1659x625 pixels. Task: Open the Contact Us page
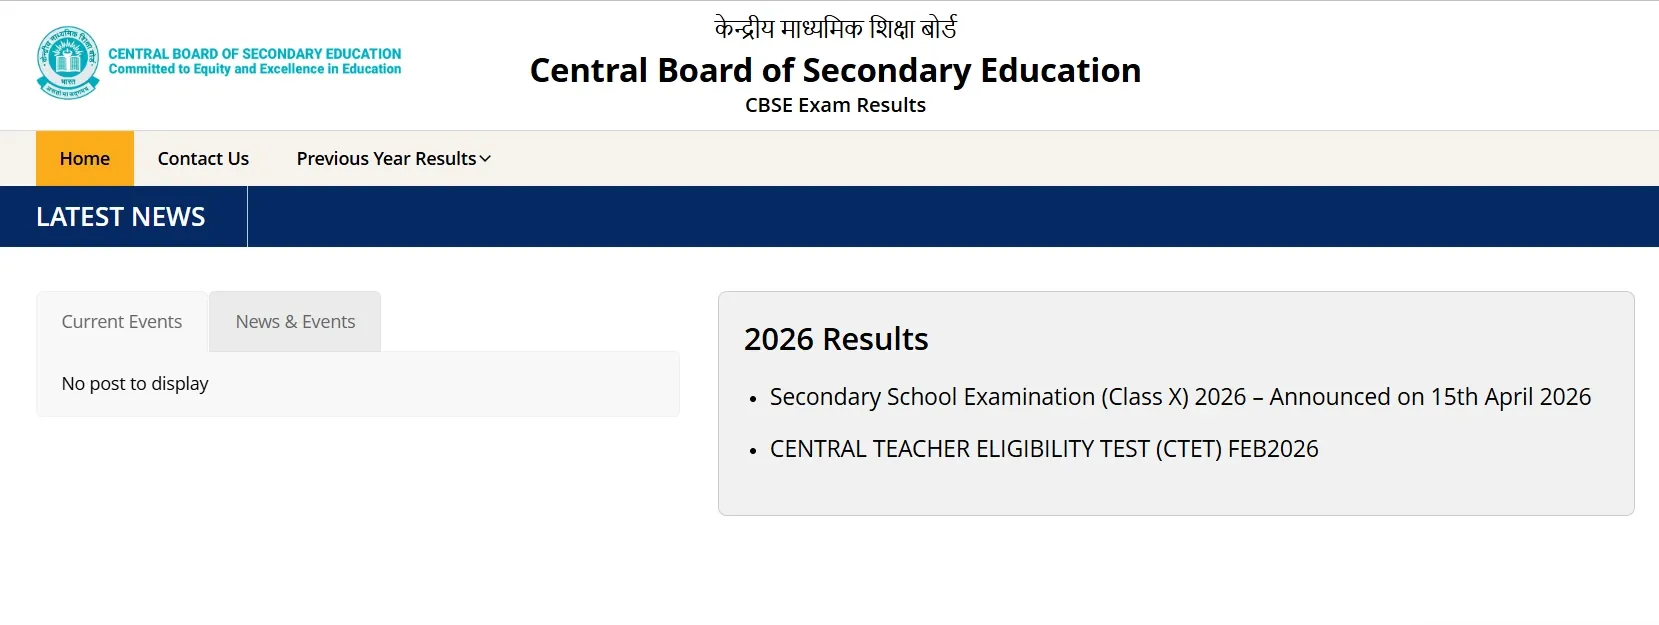click(203, 158)
